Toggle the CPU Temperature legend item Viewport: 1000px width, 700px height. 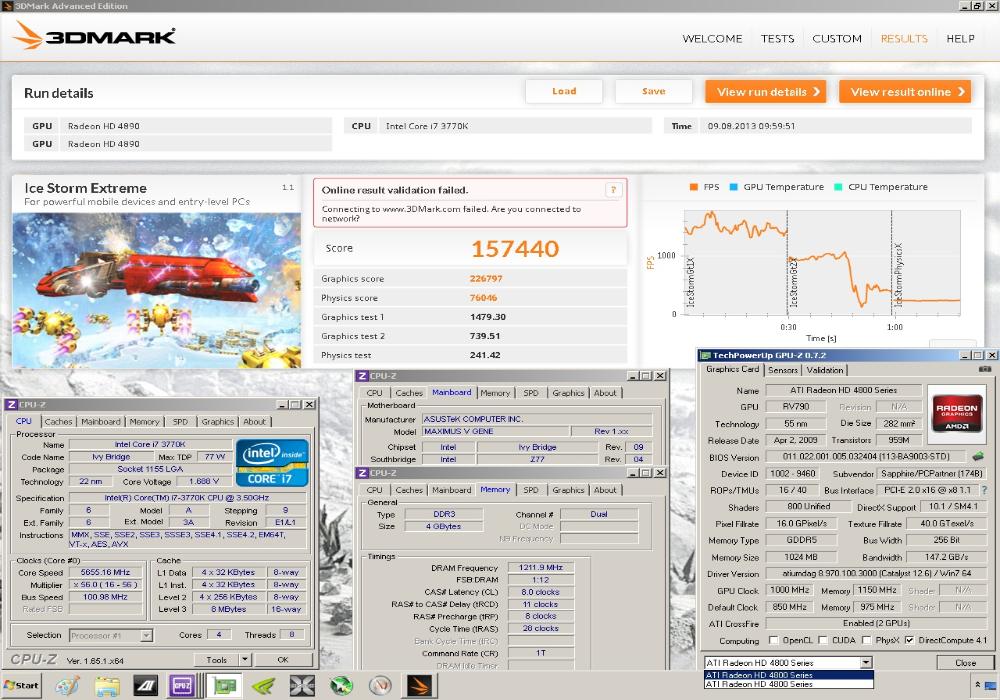click(x=881, y=187)
